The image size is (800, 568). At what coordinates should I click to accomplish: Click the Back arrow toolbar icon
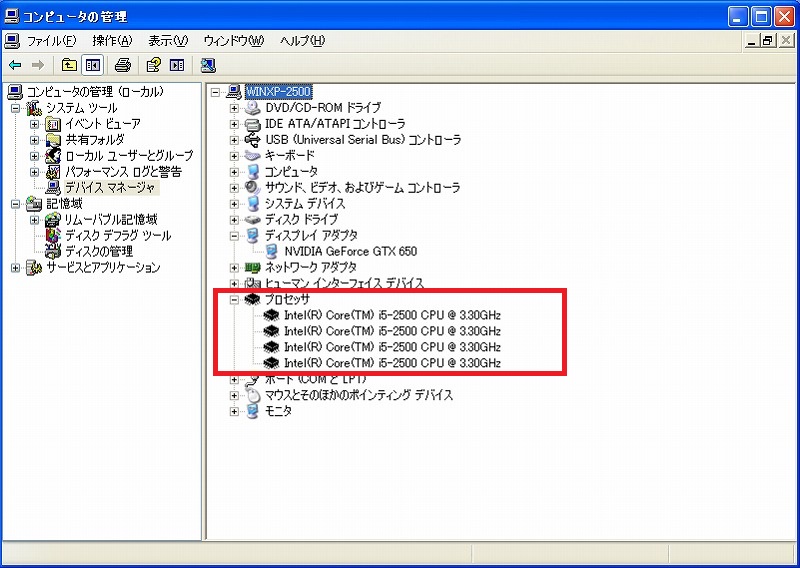15,65
